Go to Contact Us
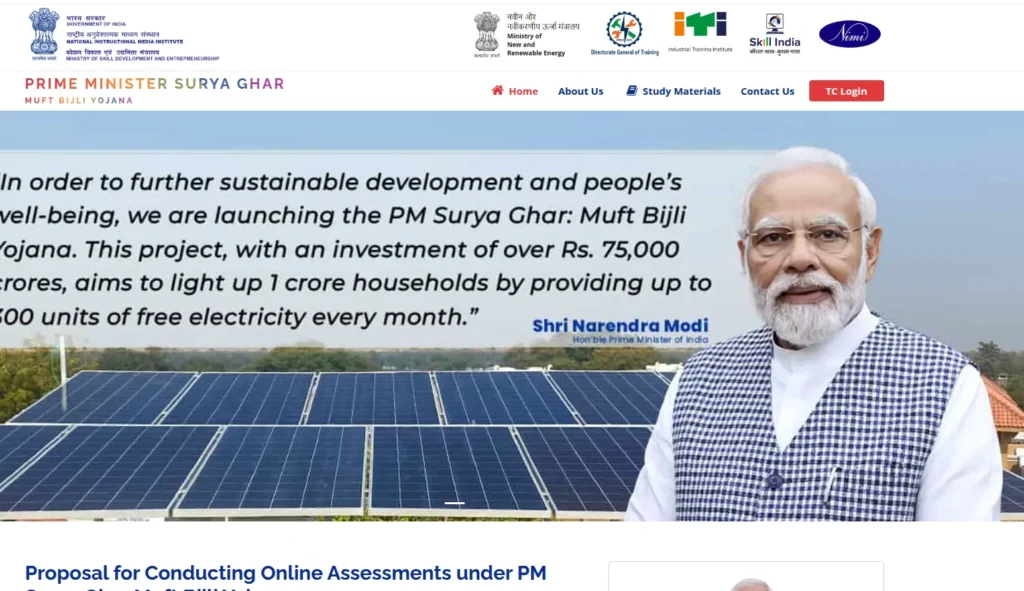Viewport: 1024px width, 591px height. [767, 91]
